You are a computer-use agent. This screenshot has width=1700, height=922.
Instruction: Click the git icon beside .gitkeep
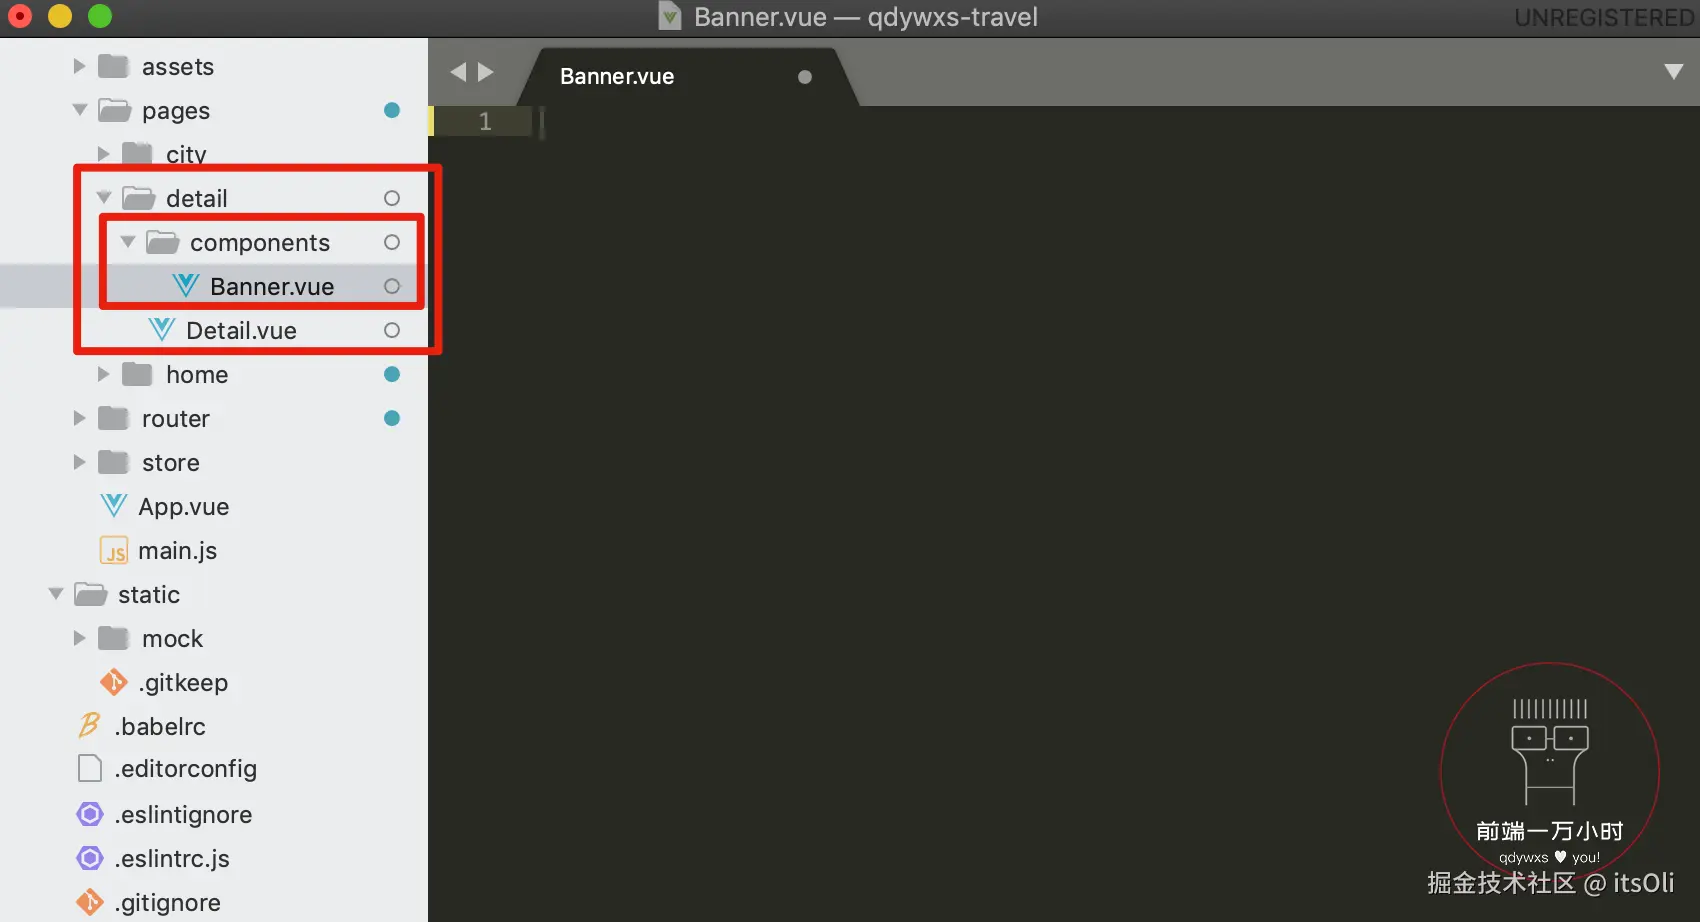114,682
